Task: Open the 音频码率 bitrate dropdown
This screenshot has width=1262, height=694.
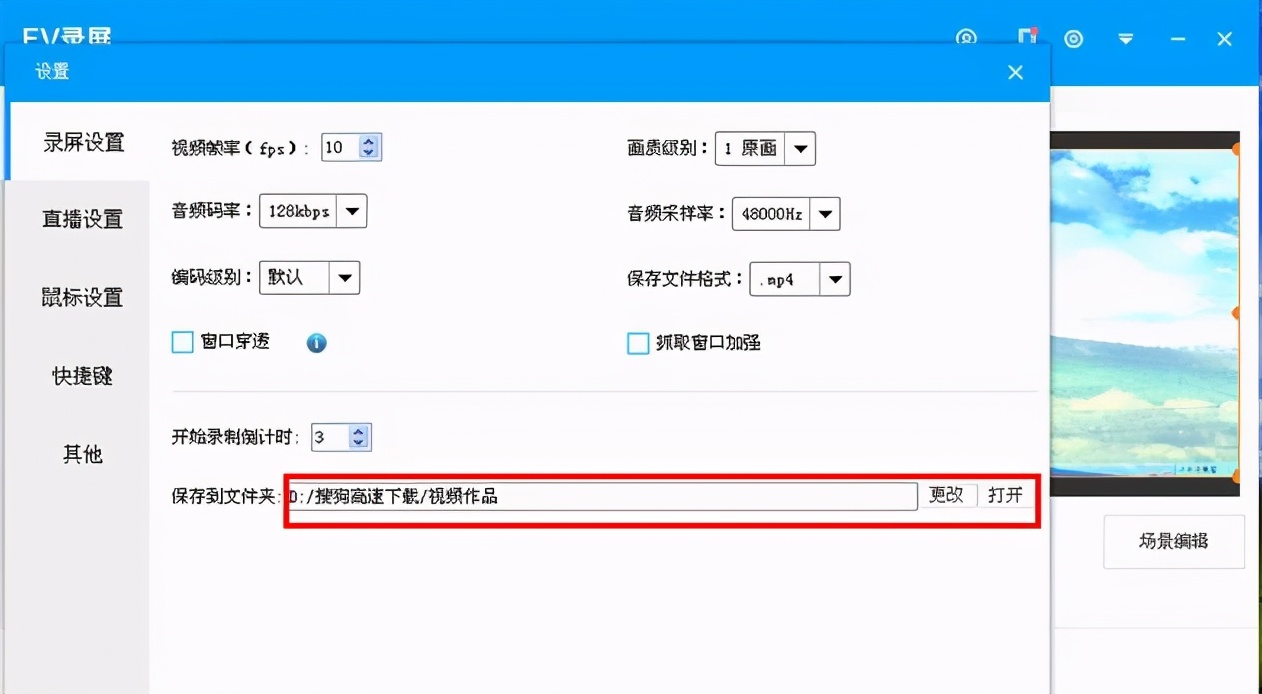Action: 352,211
